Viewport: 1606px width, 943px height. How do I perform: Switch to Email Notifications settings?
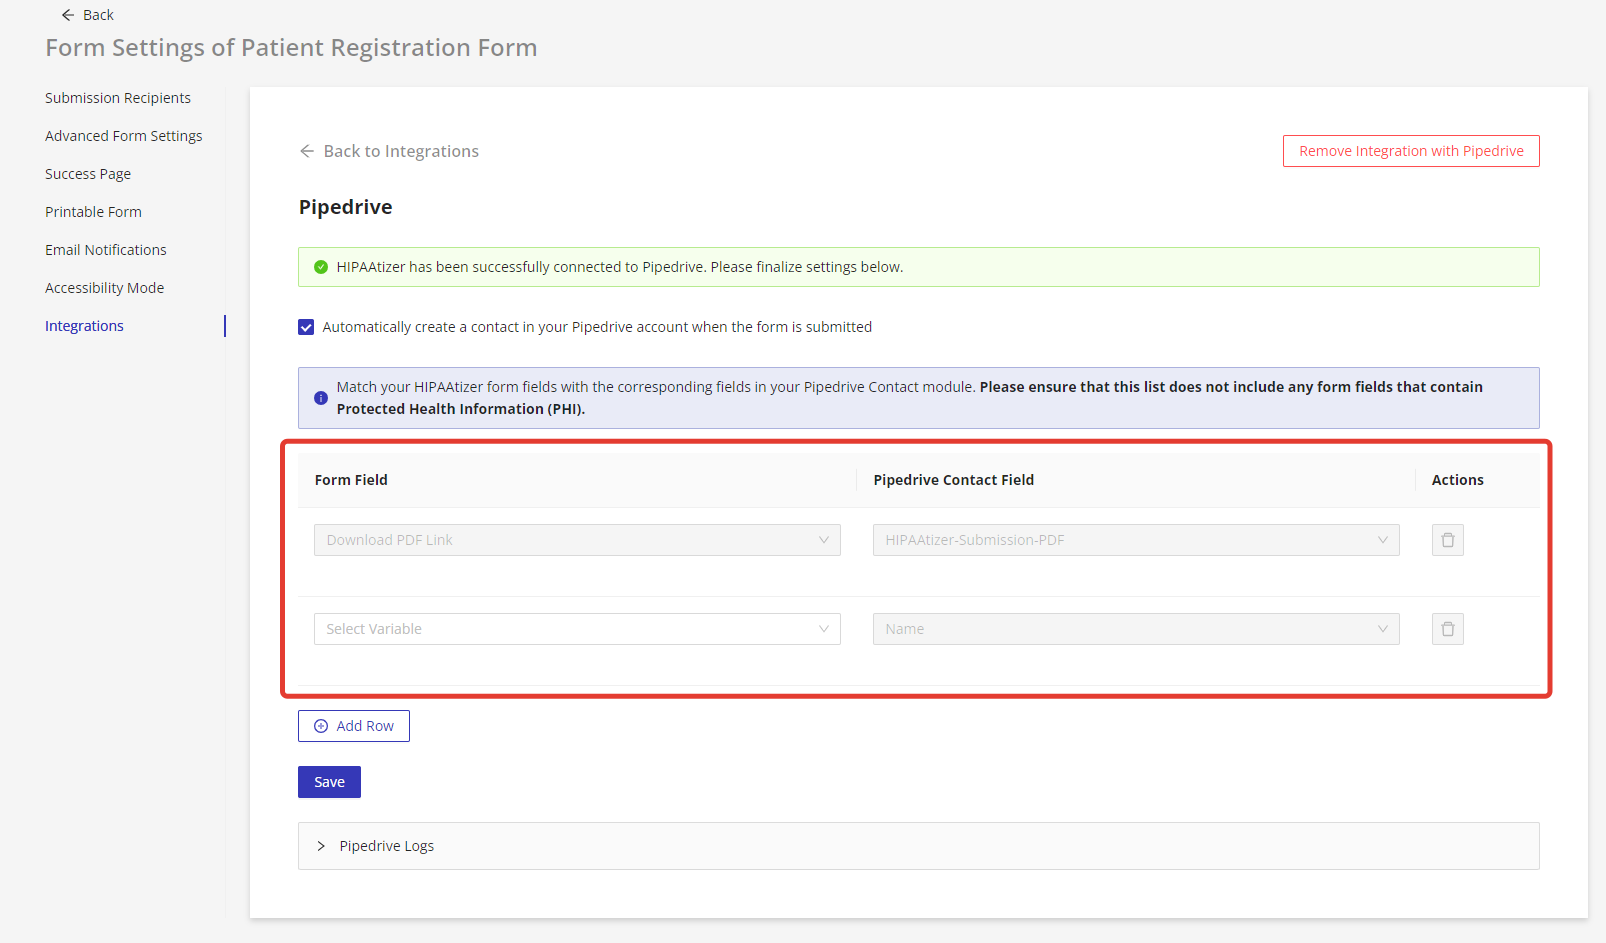(x=106, y=250)
